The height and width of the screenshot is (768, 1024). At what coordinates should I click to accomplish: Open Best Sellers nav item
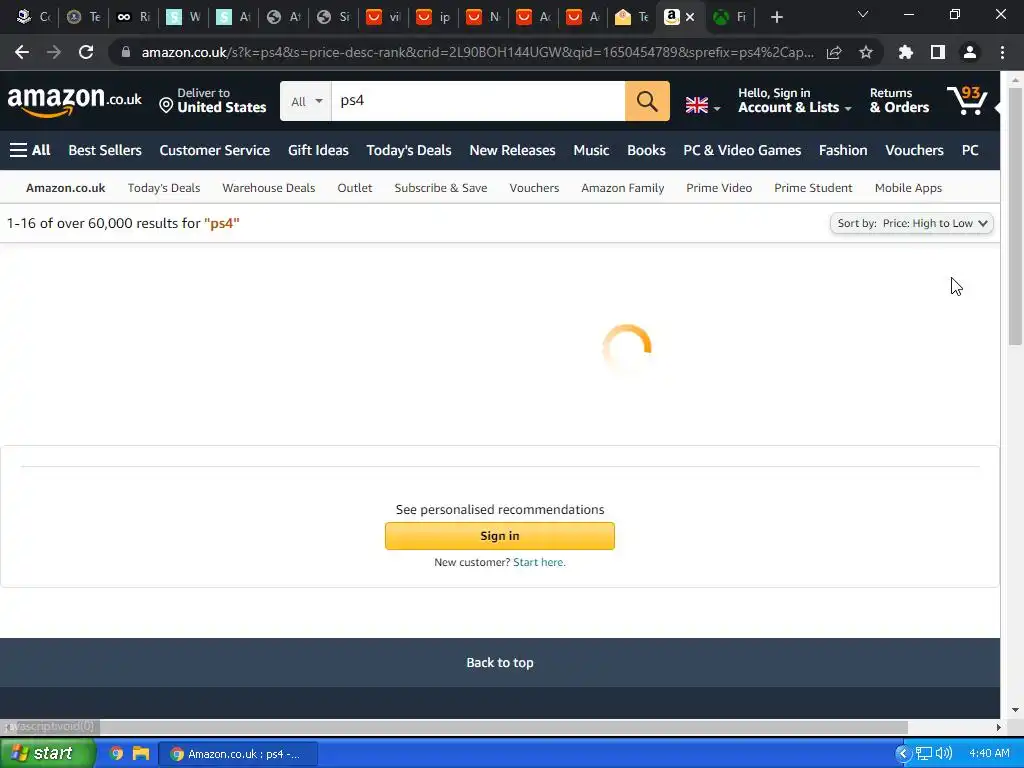point(105,150)
